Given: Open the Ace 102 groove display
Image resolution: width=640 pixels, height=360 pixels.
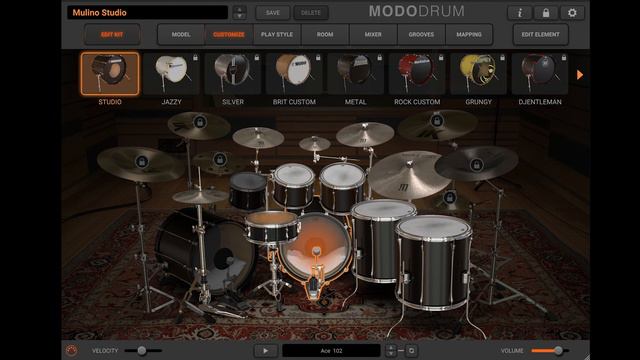Looking at the screenshot, I should (331, 350).
